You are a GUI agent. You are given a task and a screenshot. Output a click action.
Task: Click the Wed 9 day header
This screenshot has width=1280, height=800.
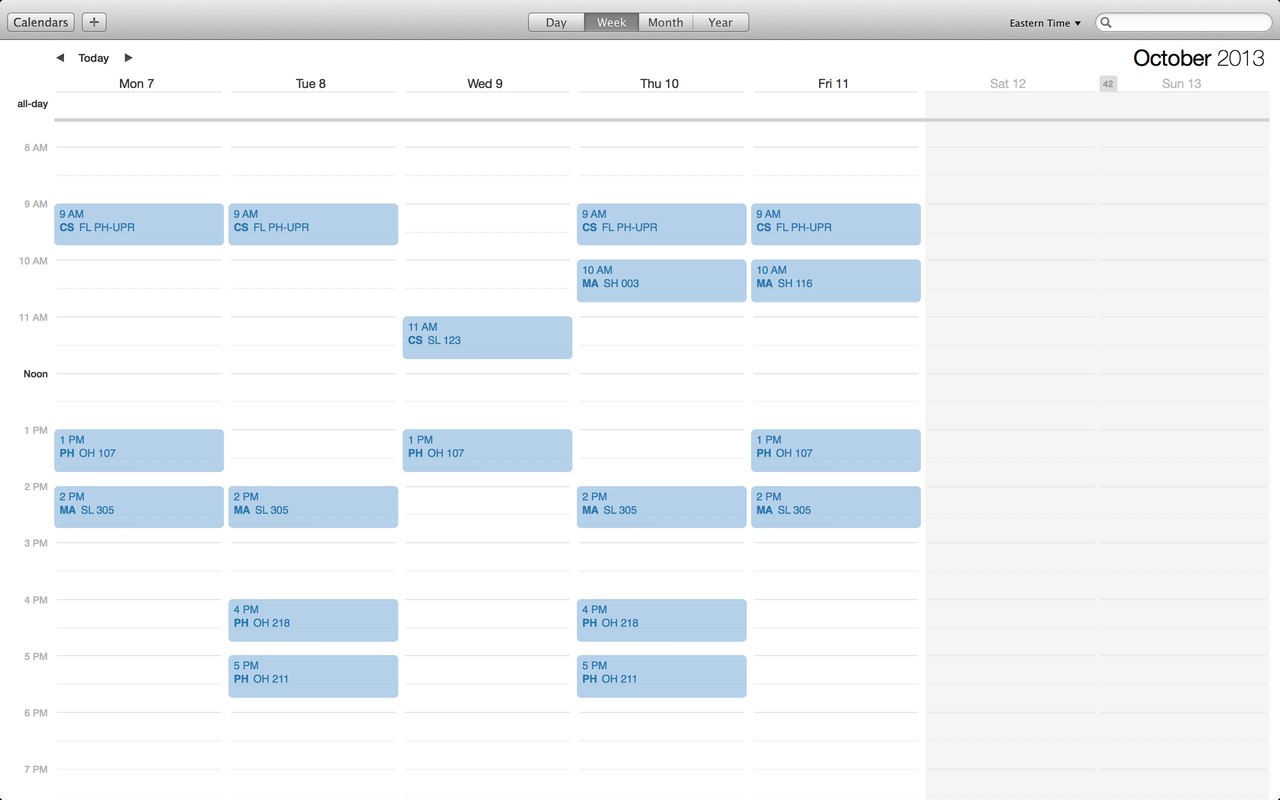[x=485, y=84]
